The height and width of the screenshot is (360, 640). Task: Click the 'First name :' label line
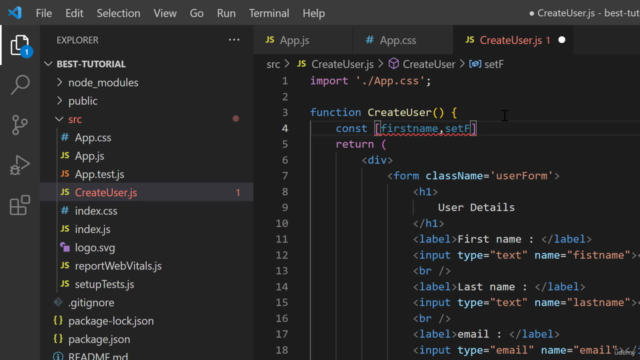[502, 239]
